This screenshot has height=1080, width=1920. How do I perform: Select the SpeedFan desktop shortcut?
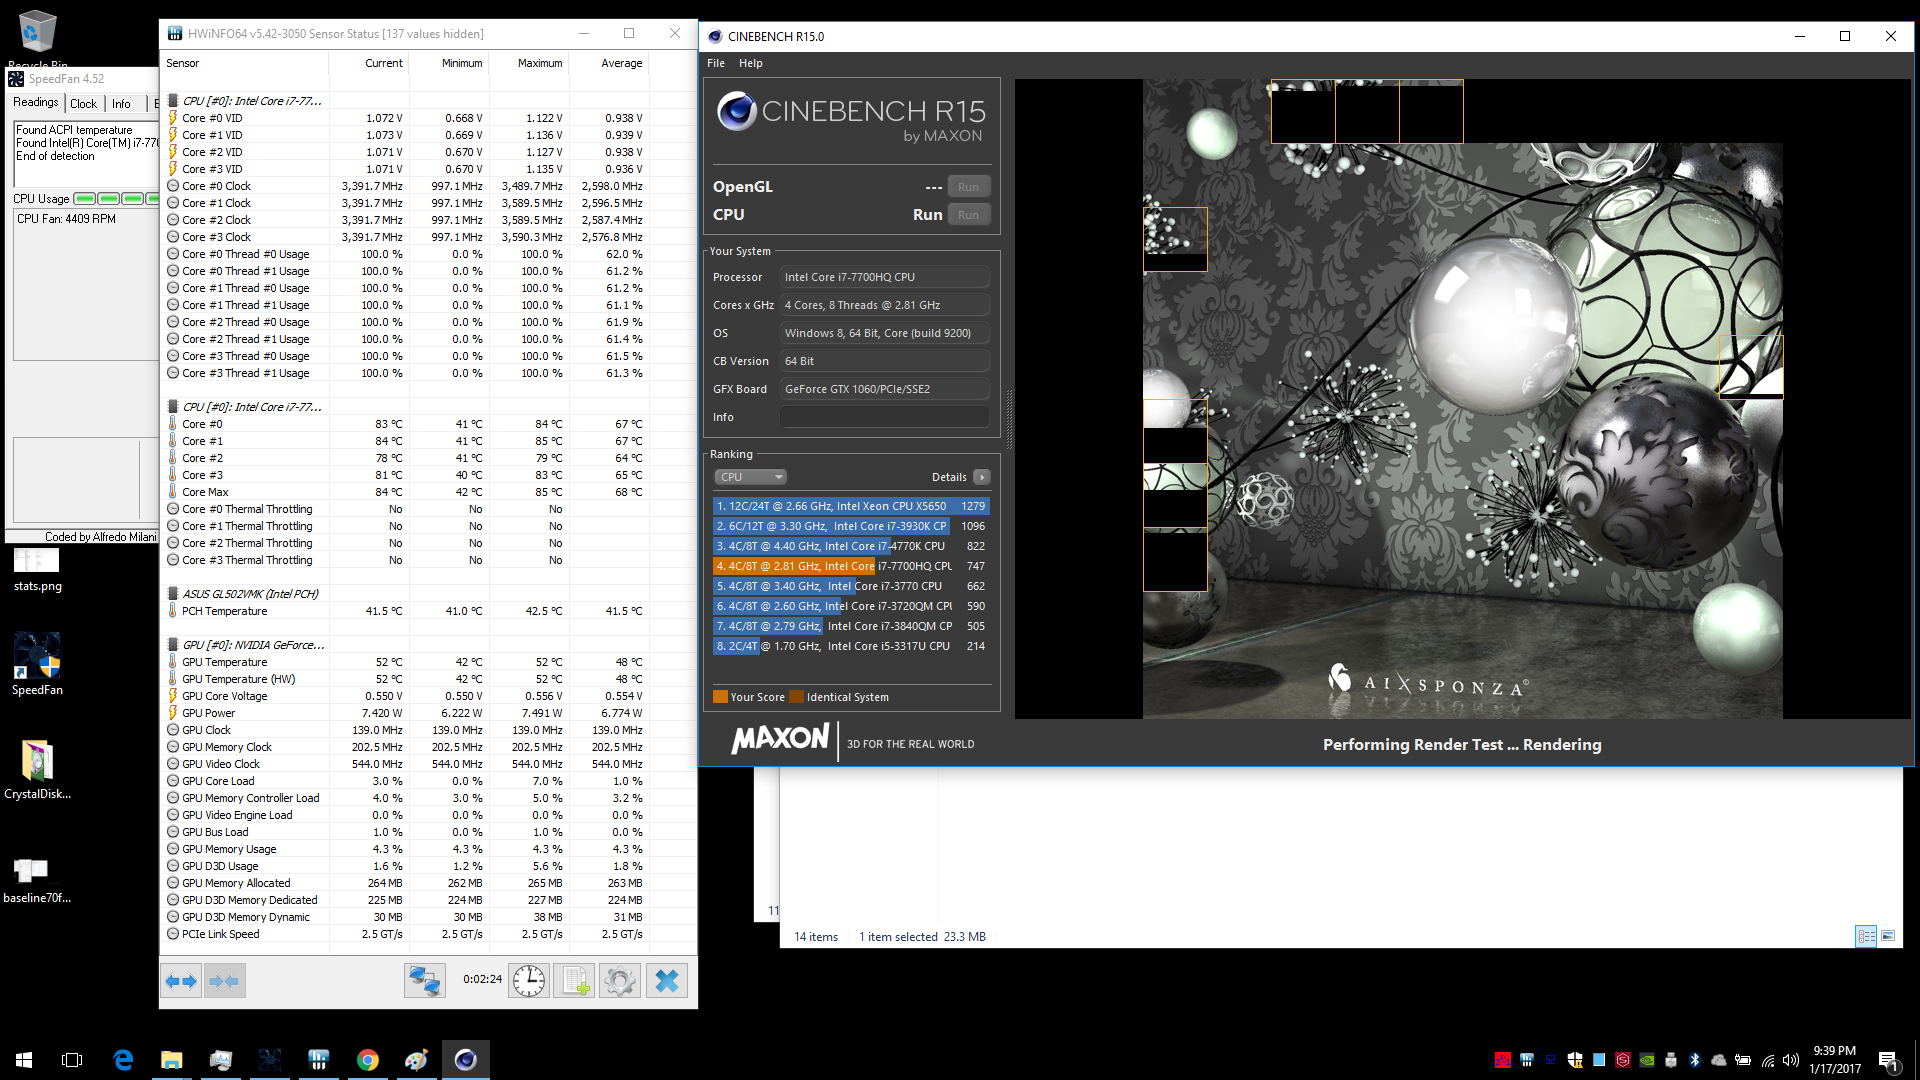(37, 664)
